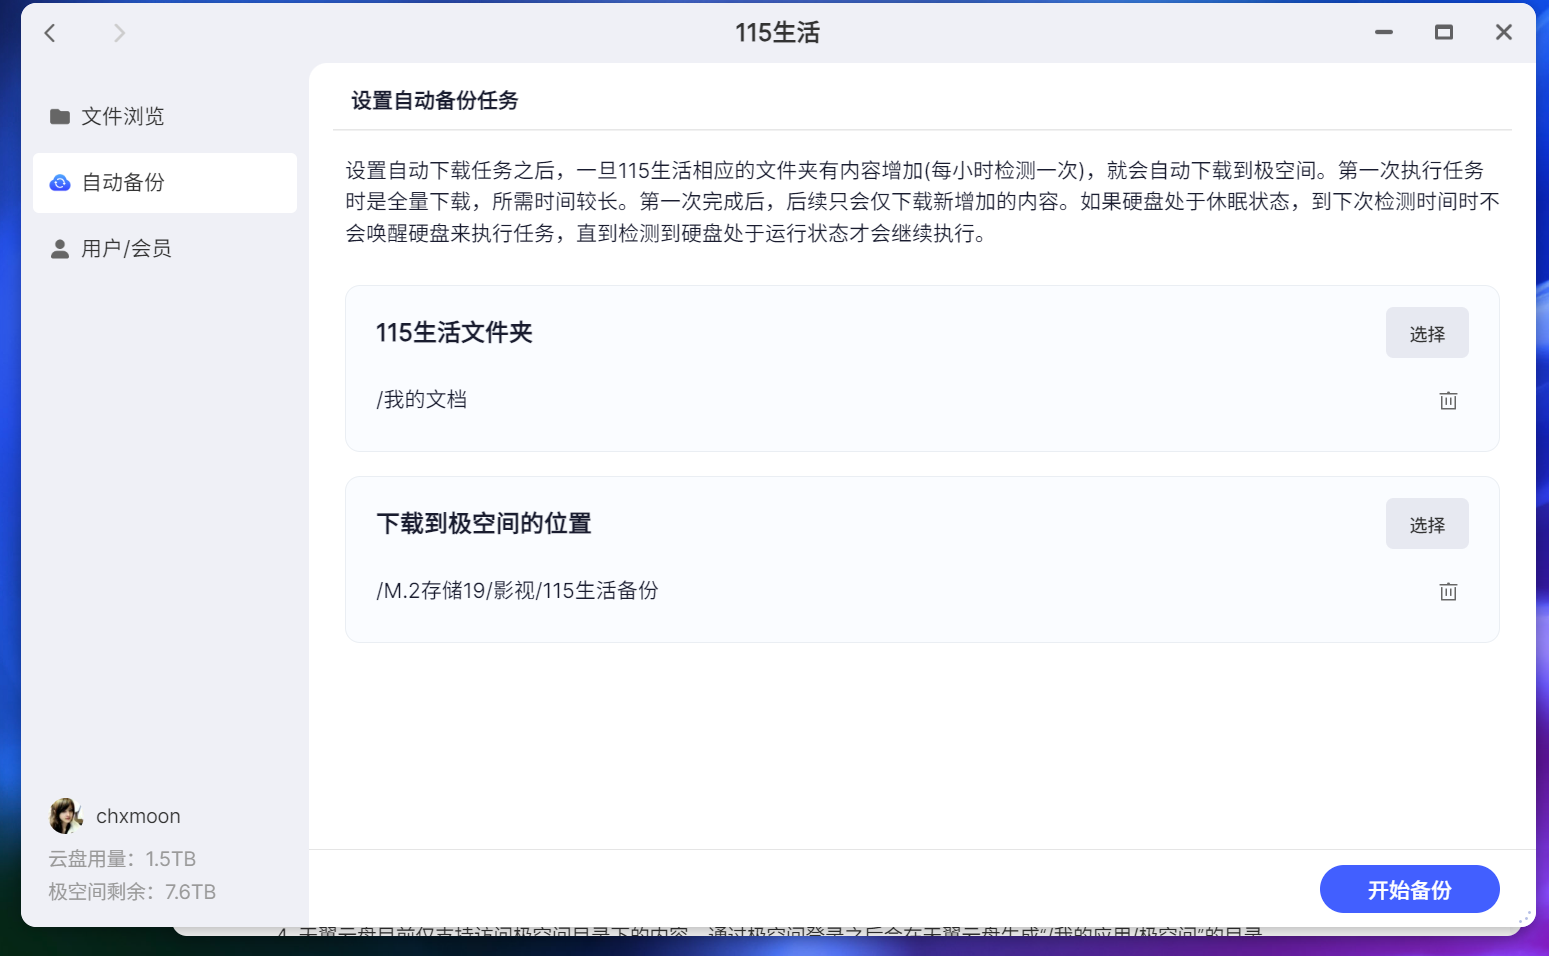
Task: Click the chxmoon avatar picture
Action: click(x=66, y=816)
